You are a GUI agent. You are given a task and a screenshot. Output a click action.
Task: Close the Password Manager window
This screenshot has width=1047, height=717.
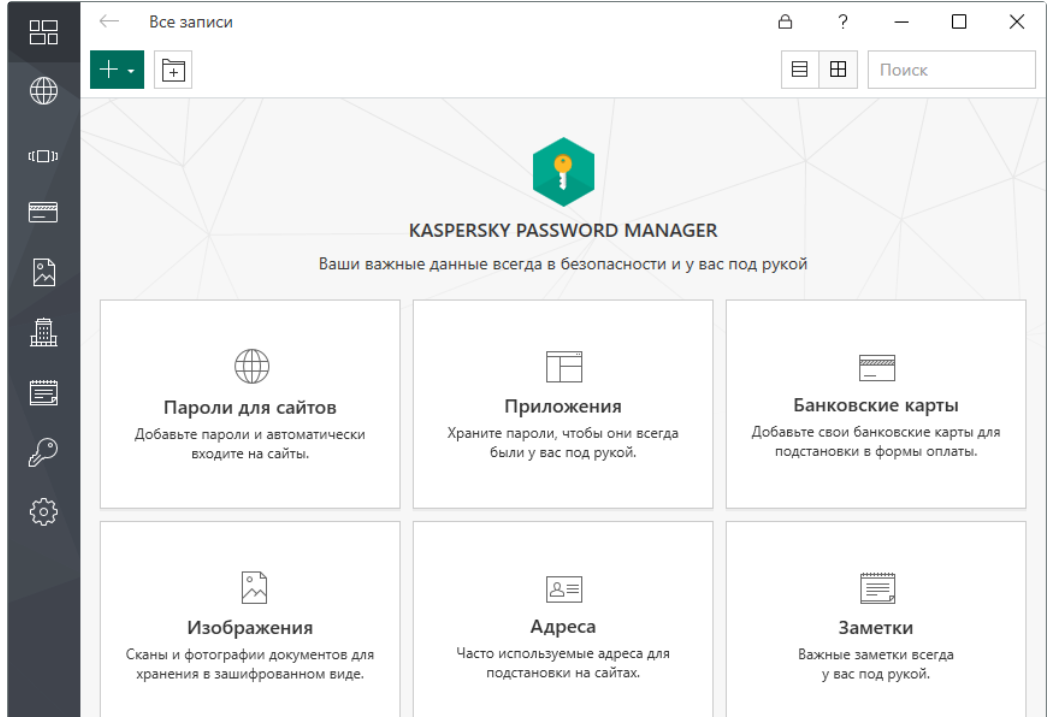pyautogui.click(x=1017, y=22)
